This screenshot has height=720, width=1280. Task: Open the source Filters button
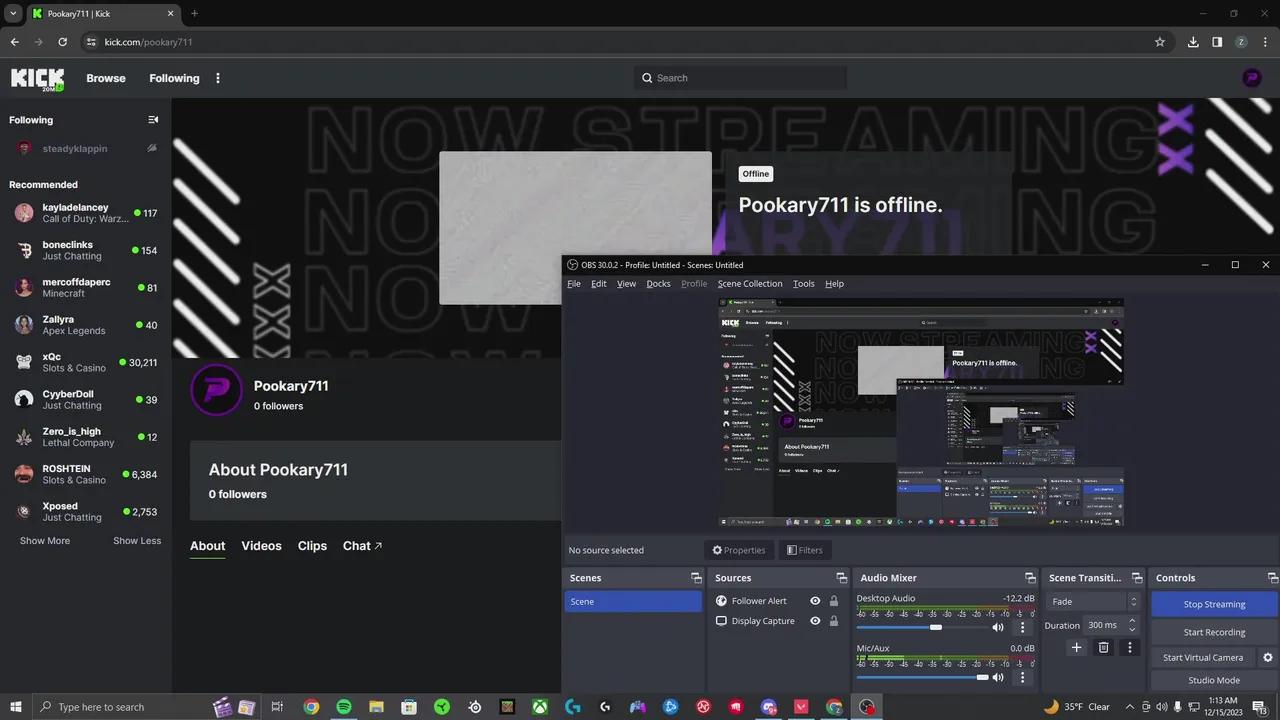coord(804,550)
